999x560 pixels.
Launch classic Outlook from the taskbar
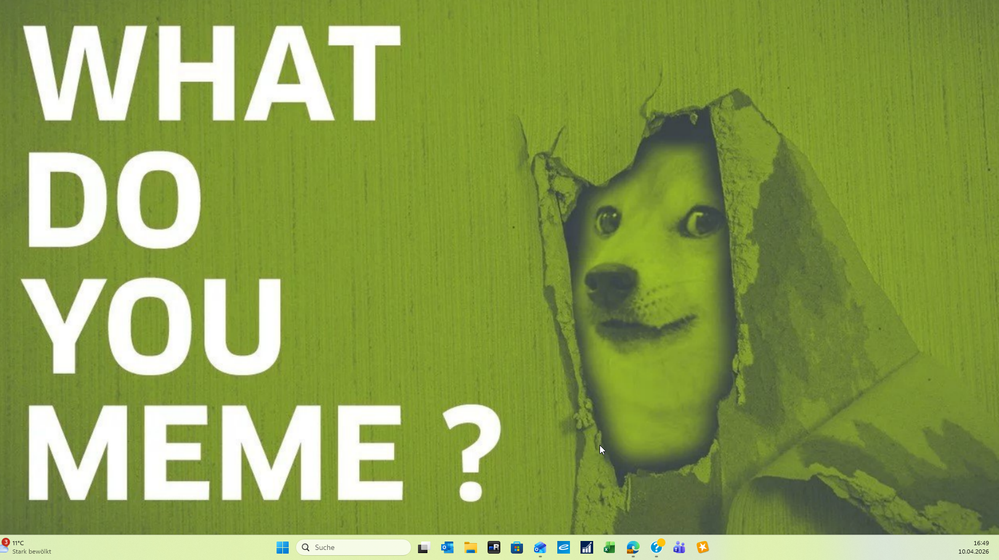point(447,547)
